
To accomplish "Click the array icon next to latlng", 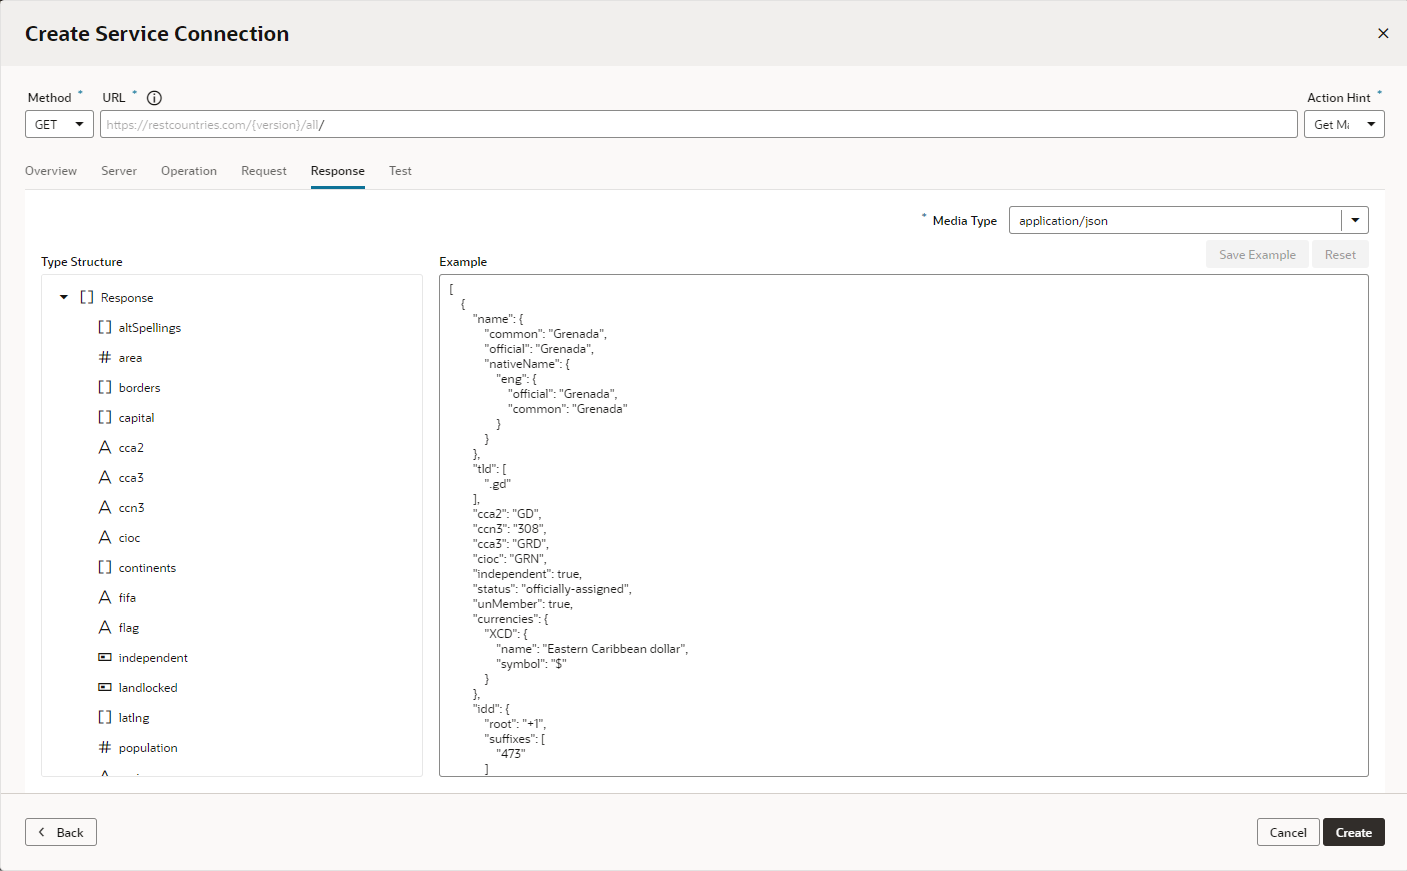I will tap(105, 718).
